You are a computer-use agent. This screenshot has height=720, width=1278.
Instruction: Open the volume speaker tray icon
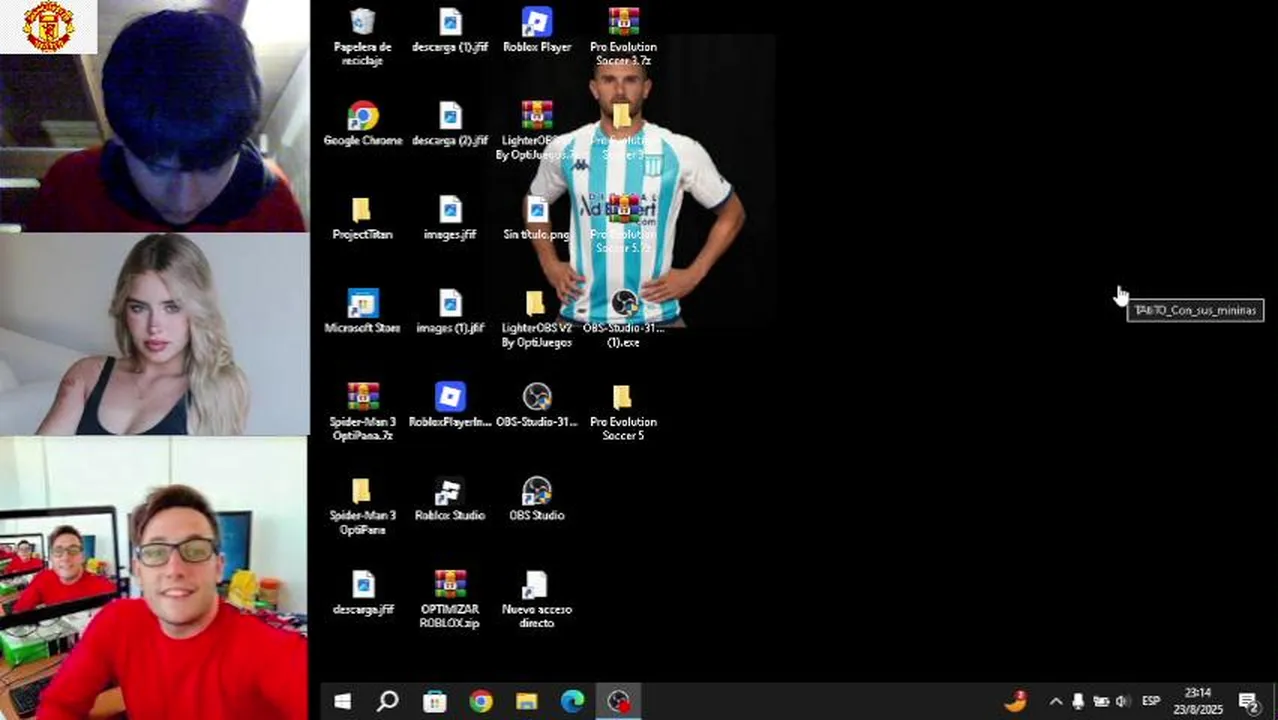pos(1122,702)
